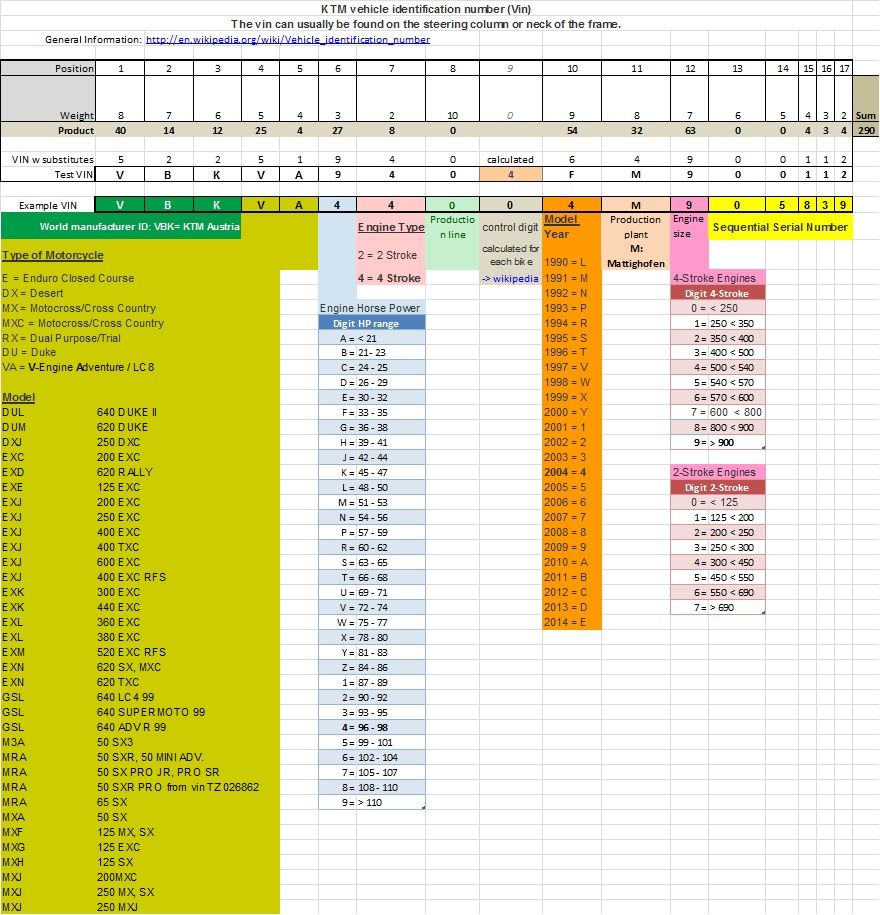Click the 'Mattighofen' production plant cell
Screen dimensions: 880x915
point(636,263)
